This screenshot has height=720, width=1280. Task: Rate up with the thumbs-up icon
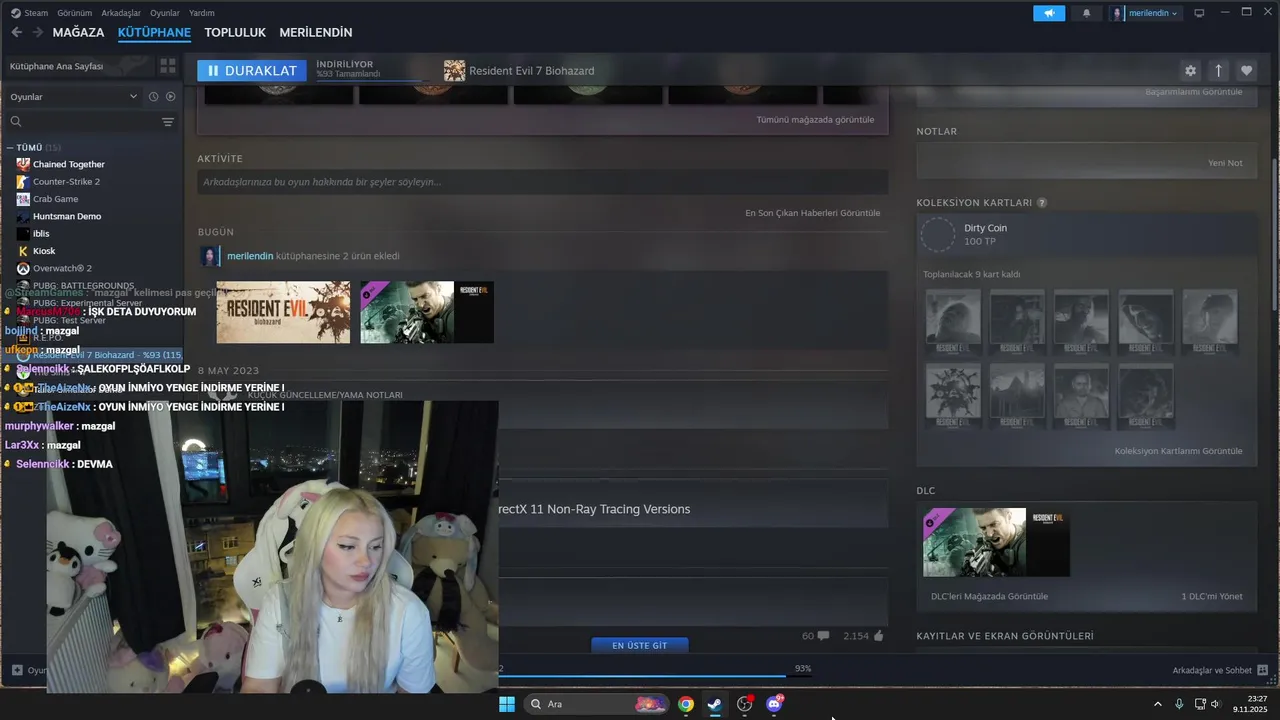879,636
